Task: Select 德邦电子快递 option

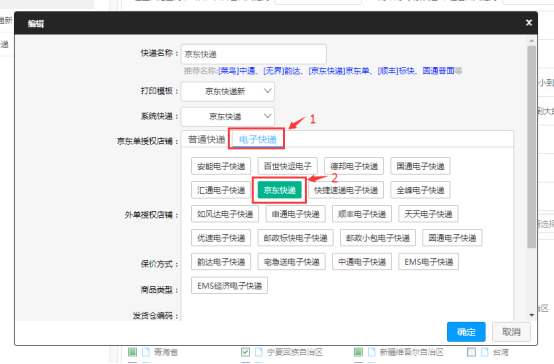Action: click(x=354, y=166)
